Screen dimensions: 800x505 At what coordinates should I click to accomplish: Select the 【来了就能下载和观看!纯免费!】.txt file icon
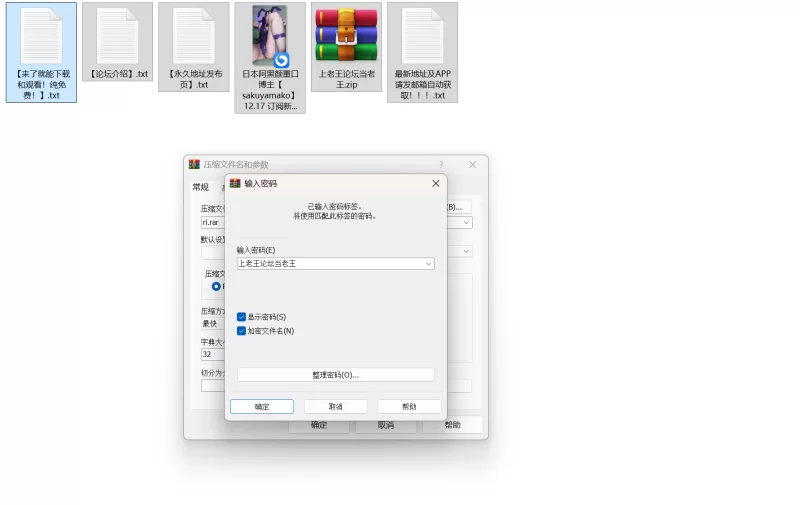coord(41,52)
